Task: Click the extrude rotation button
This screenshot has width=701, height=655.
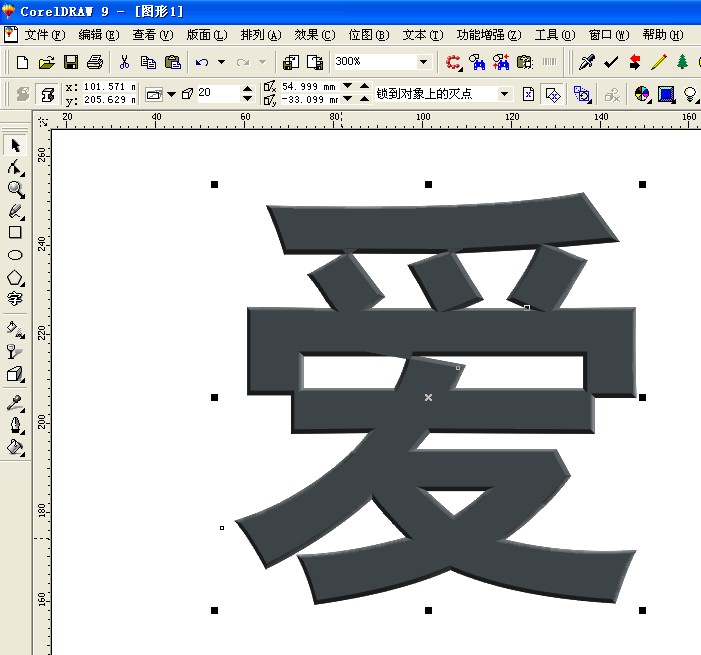Action: pyautogui.click(x=581, y=94)
